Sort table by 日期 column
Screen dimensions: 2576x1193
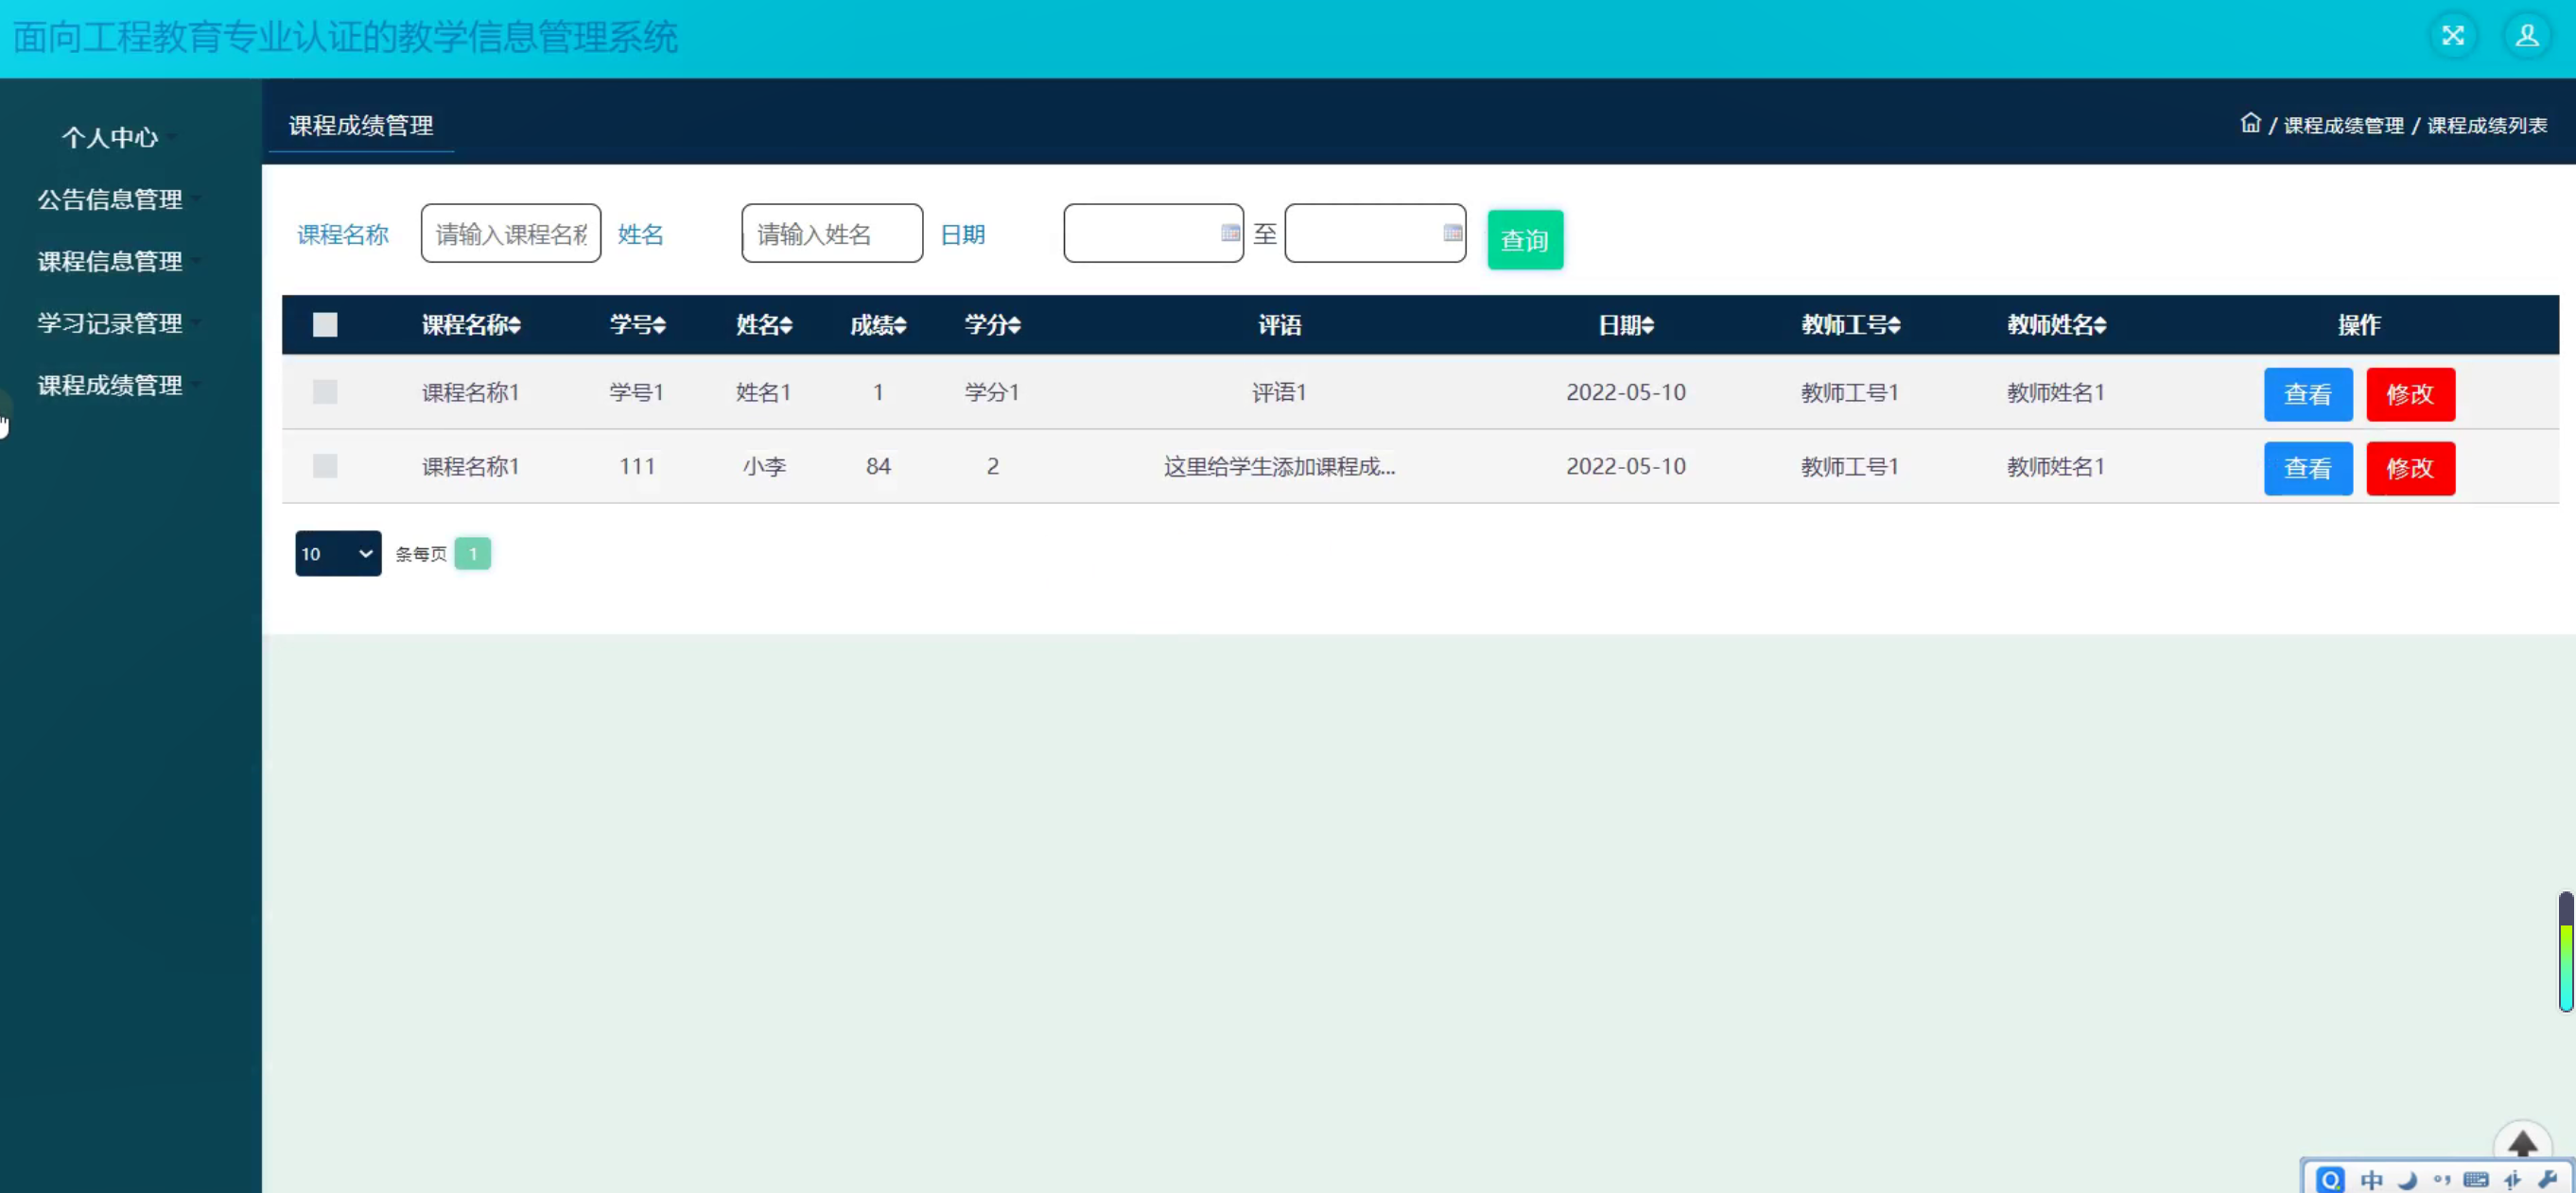(x=1625, y=325)
